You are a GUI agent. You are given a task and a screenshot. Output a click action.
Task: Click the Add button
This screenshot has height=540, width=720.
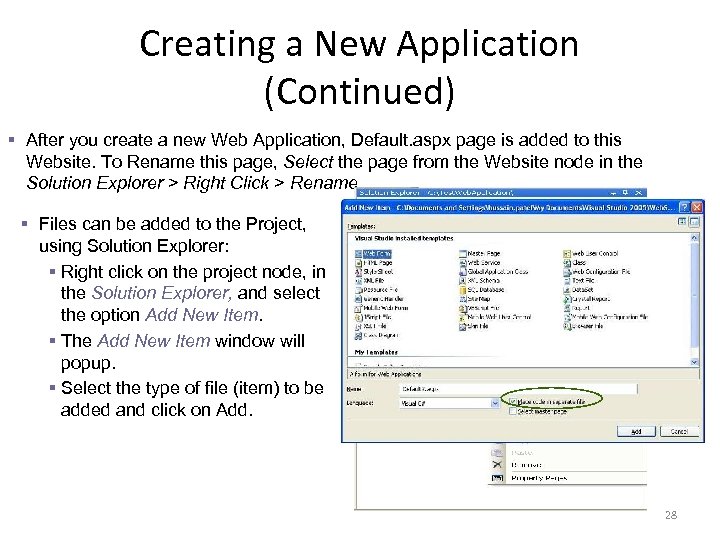(x=636, y=432)
